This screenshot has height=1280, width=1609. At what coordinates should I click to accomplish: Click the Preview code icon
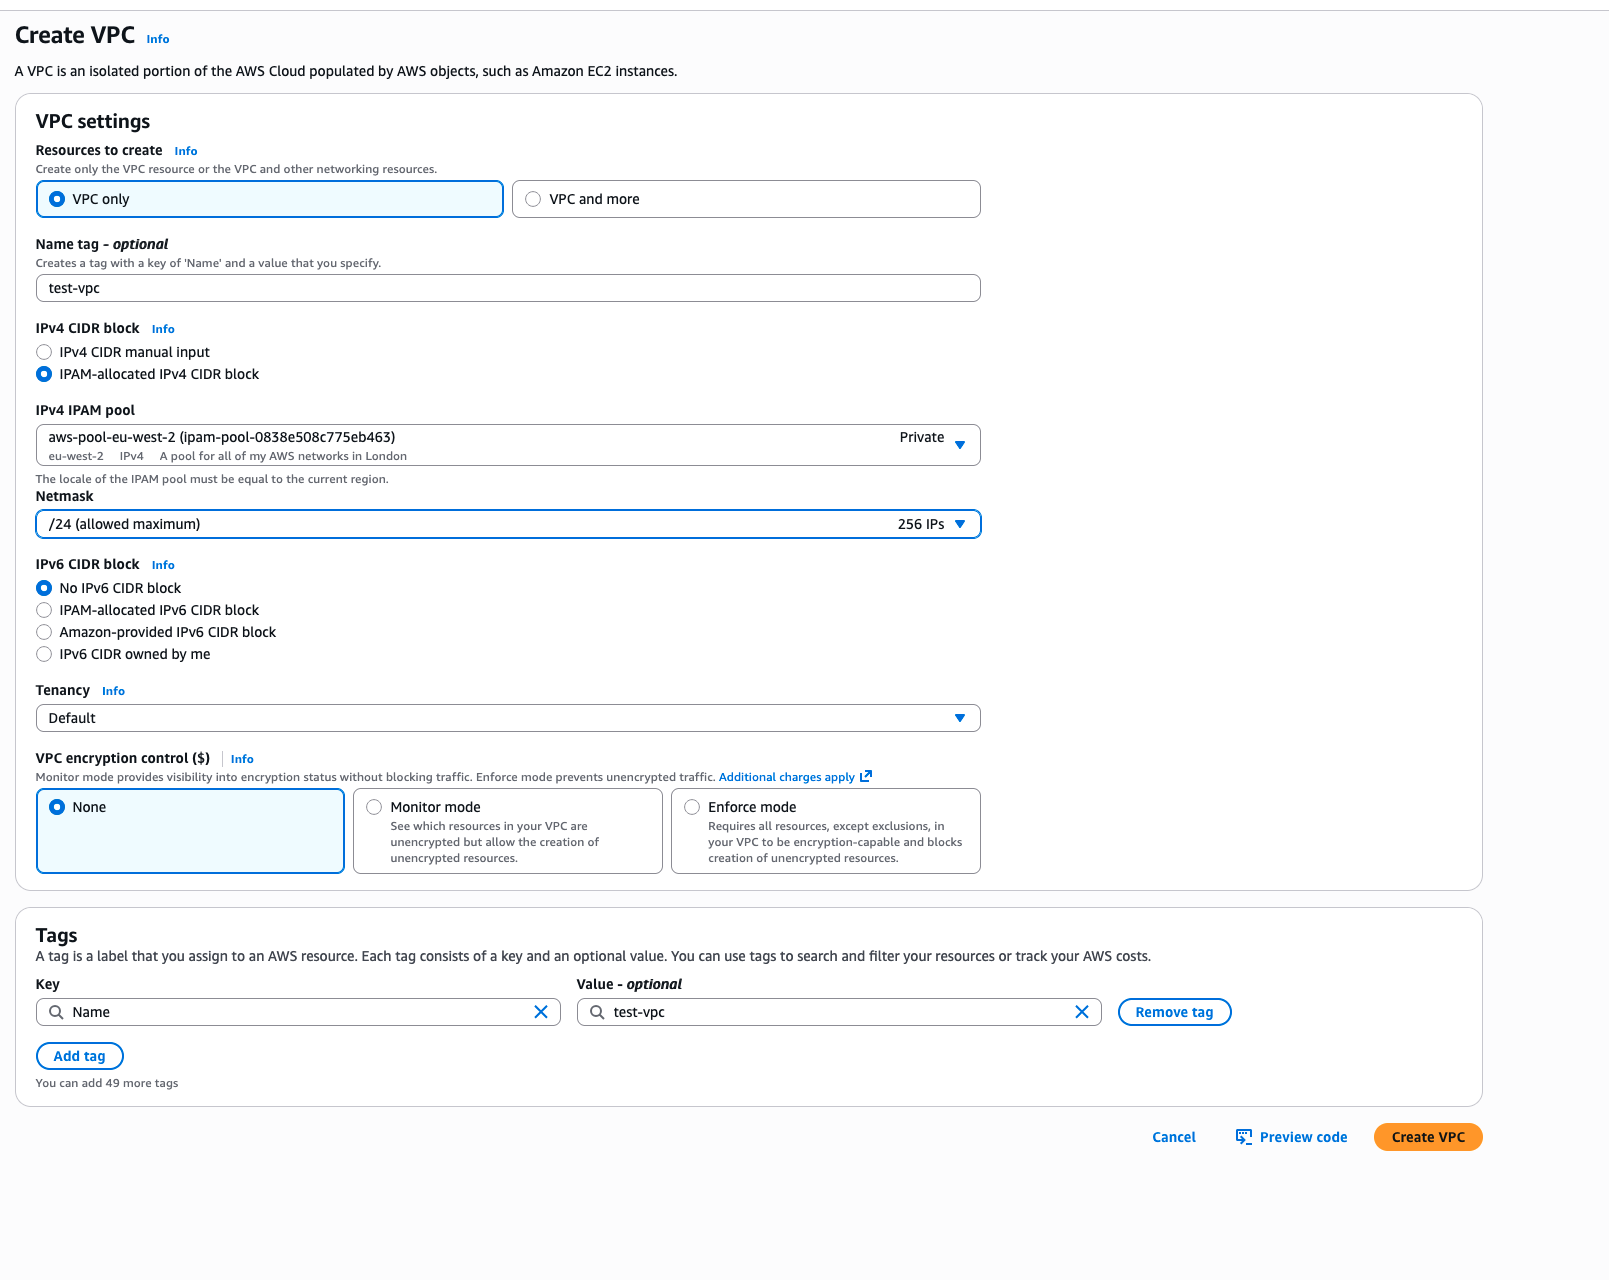point(1243,1137)
